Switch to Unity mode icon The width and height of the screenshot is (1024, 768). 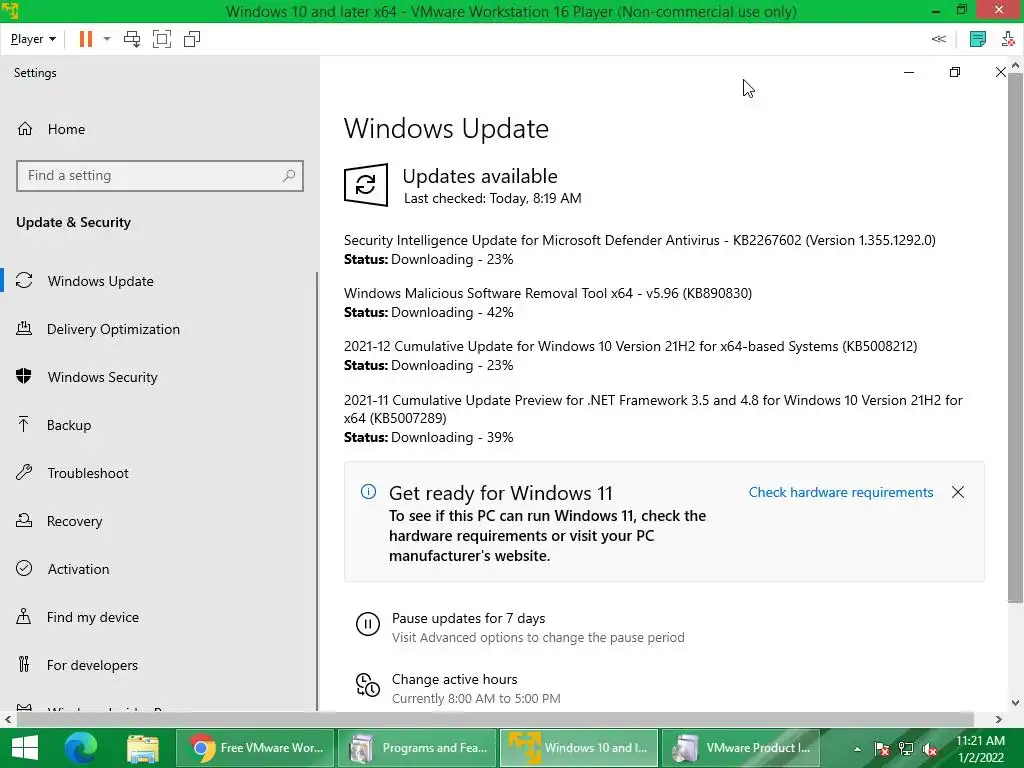[192, 39]
